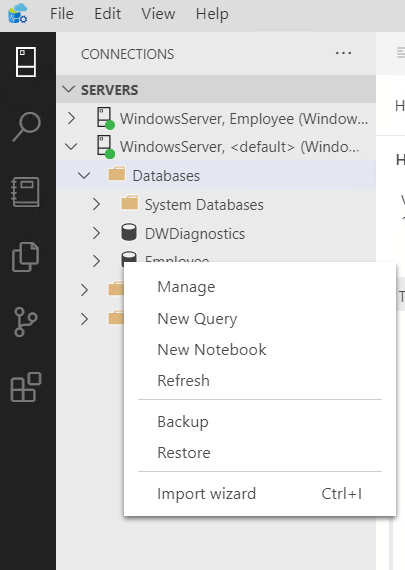
Task: Select the DWDiagnostics database label
Action: click(x=195, y=233)
